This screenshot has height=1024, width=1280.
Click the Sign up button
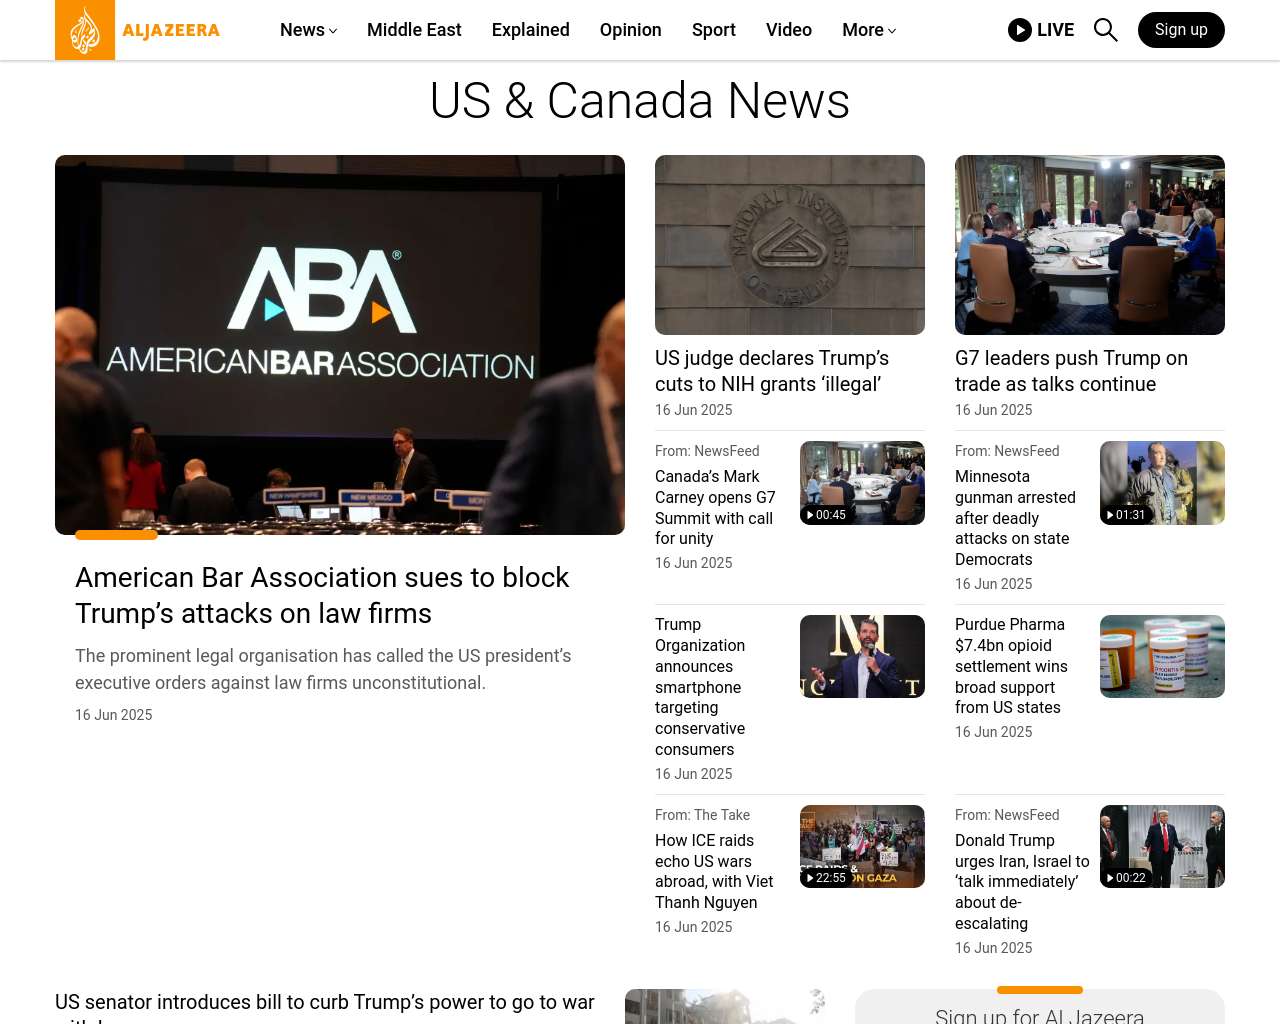point(1181,30)
